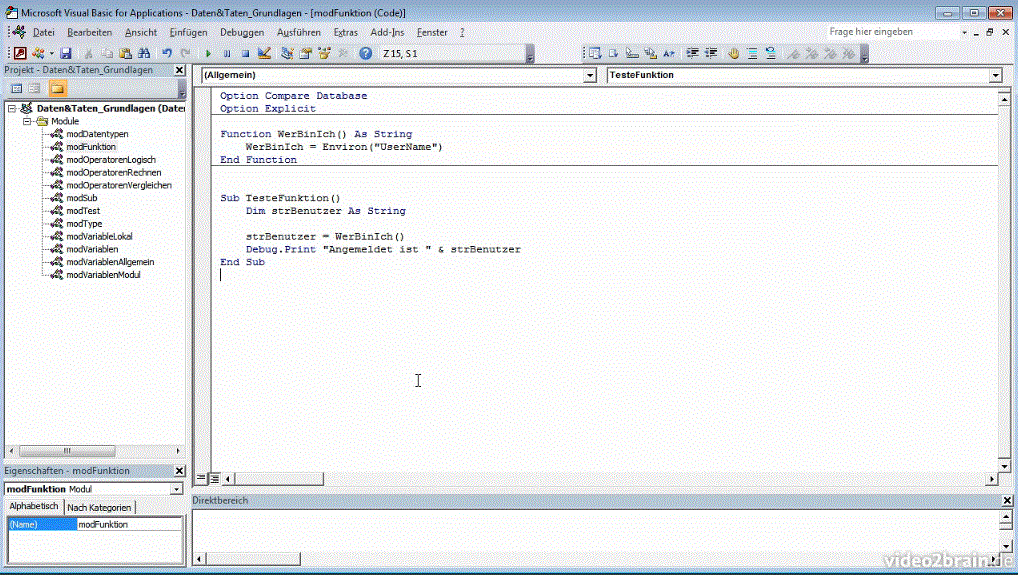Open the Object Browser icon
The height and width of the screenshot is (575, 1018).
[324, 53]
